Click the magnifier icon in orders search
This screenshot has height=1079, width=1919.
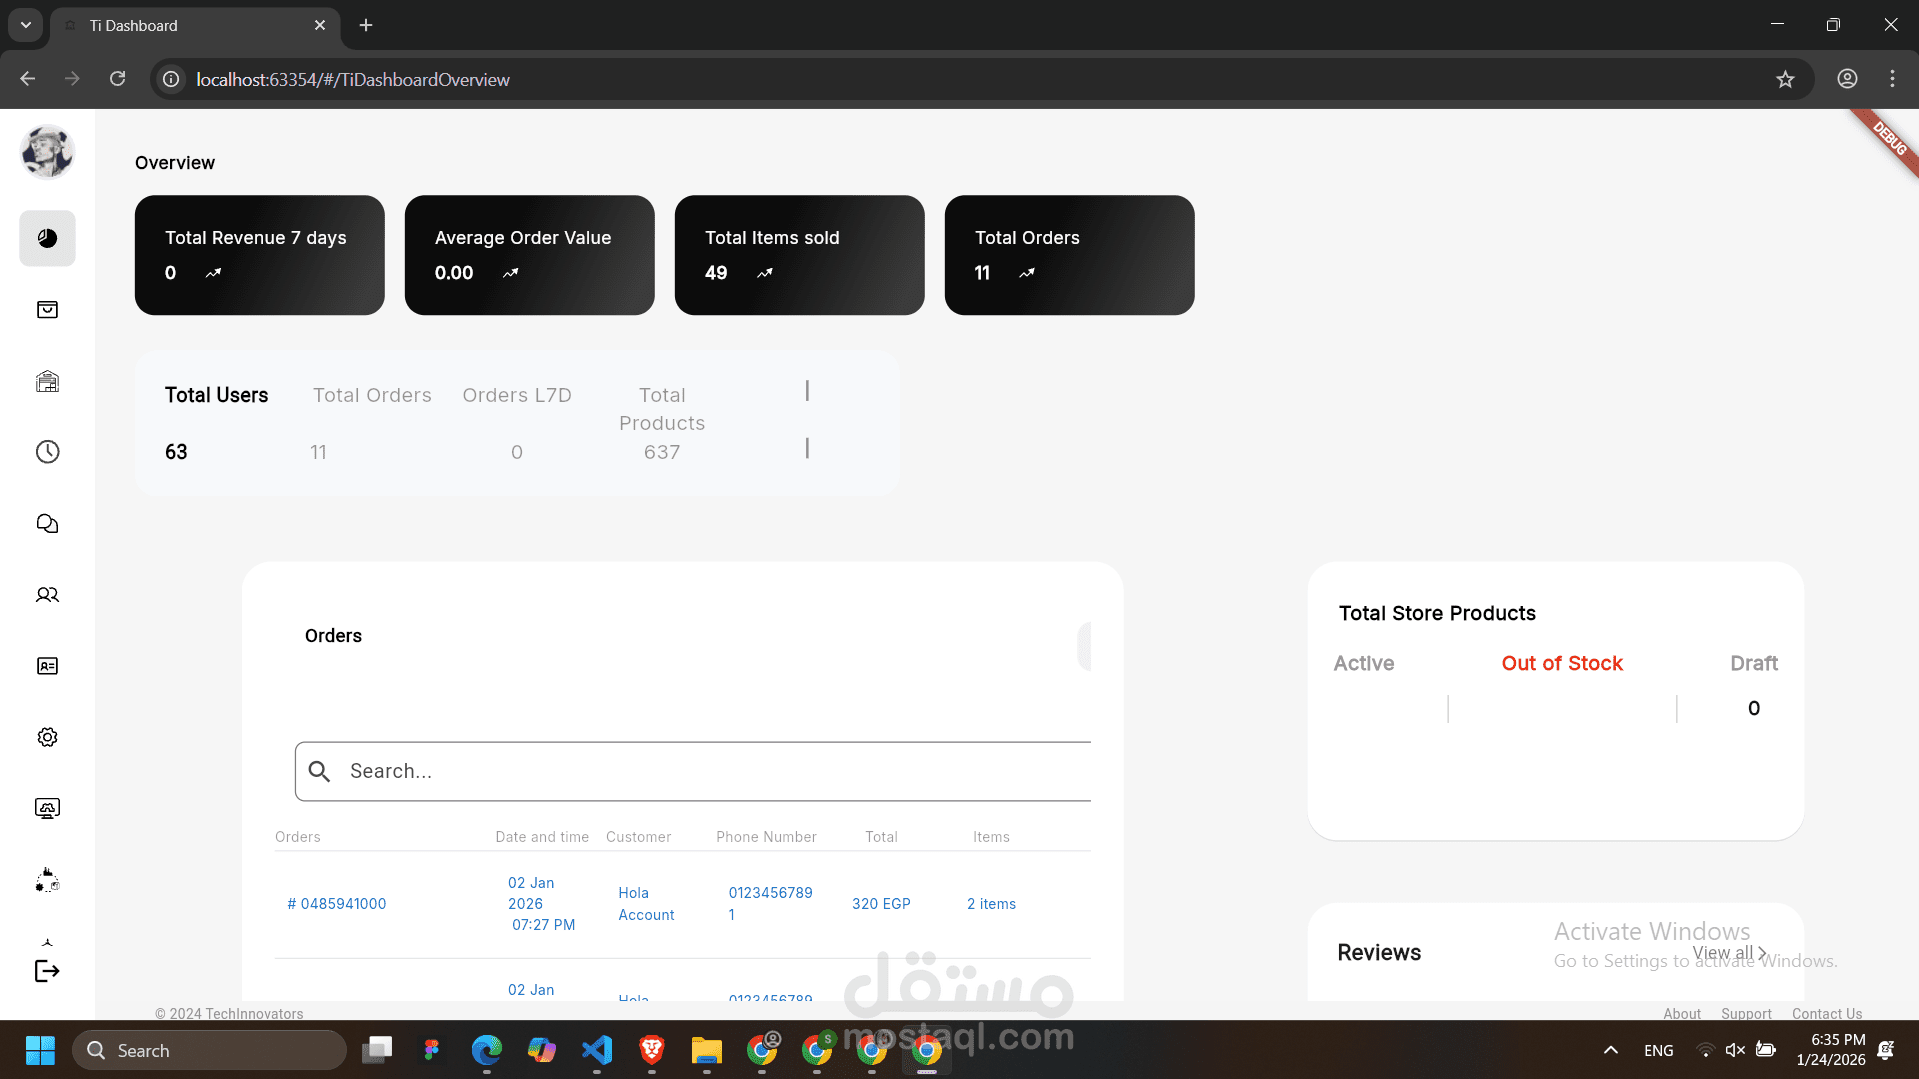pos(319,771)
